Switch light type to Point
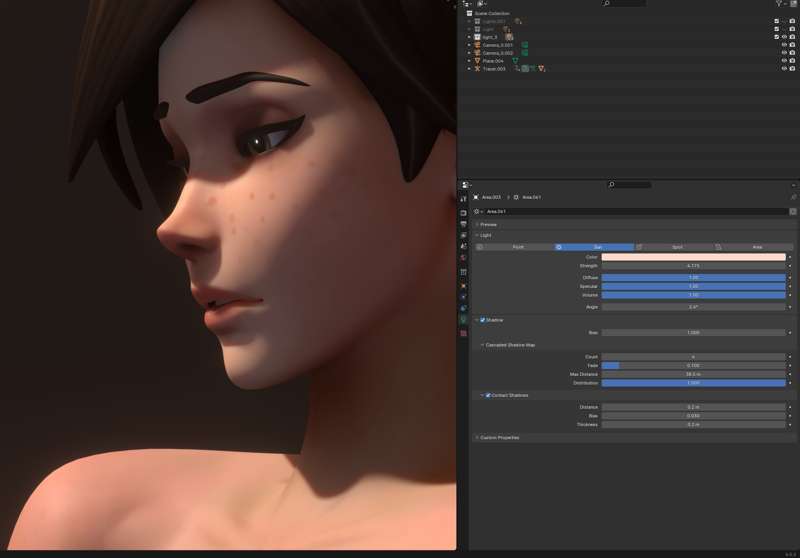Screen dimensions: 800x558 [514, 247]
